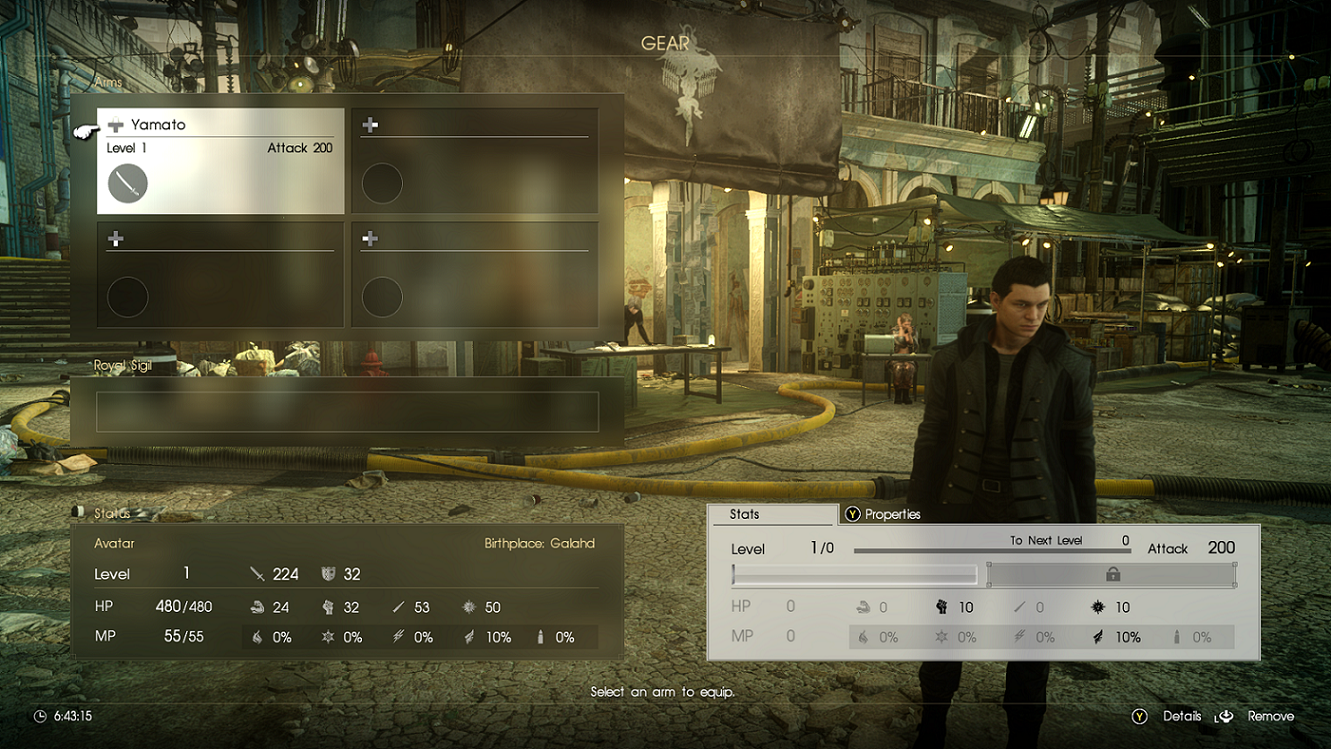Viewport: 1331px width, 749px height.
Task: Click the starburst spirit icon beside 50
Action: point(469,607)
